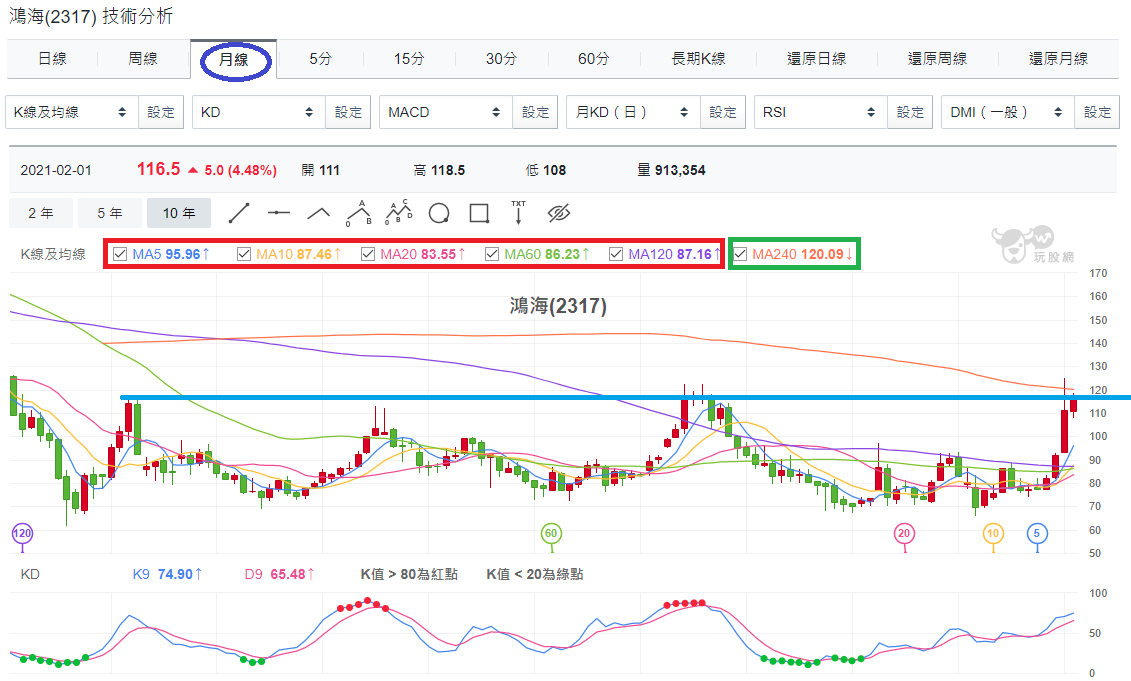1131x681 pixels.
Task: Click 設定 next to RSI dropdown
Action: click(x=910, y=113)
